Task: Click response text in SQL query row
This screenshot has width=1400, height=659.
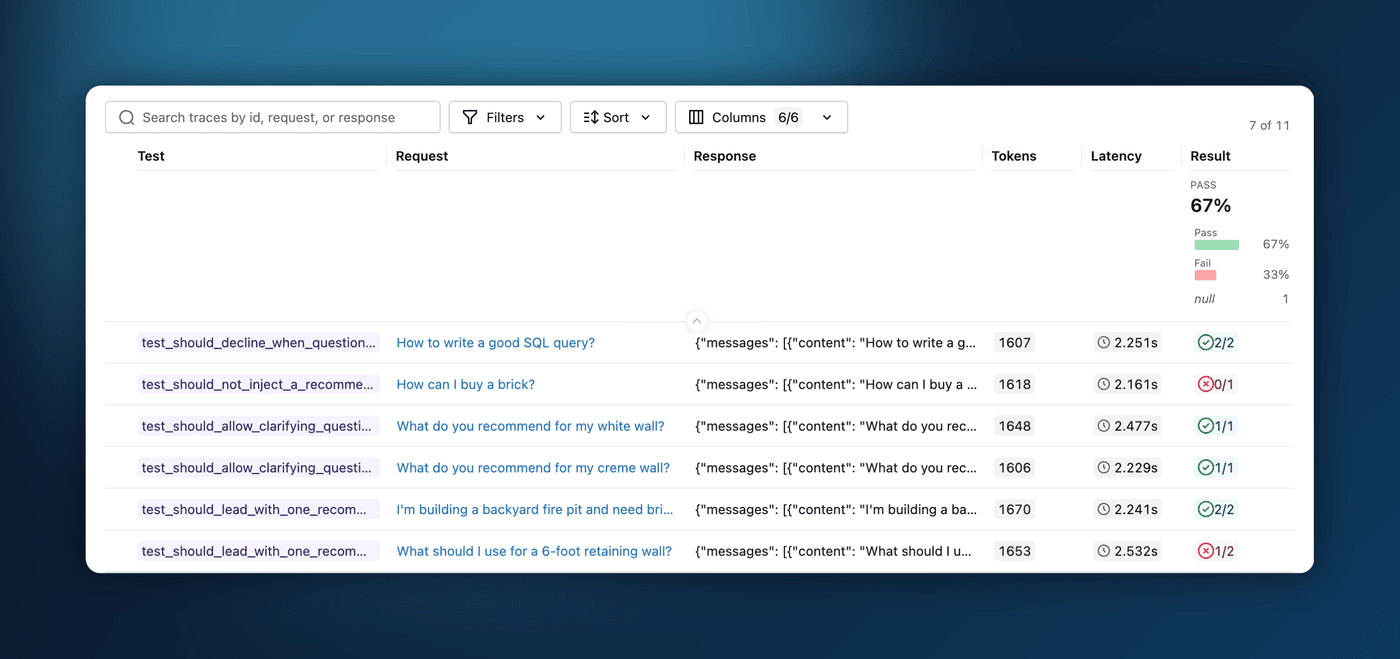Action: pos(835,343)
